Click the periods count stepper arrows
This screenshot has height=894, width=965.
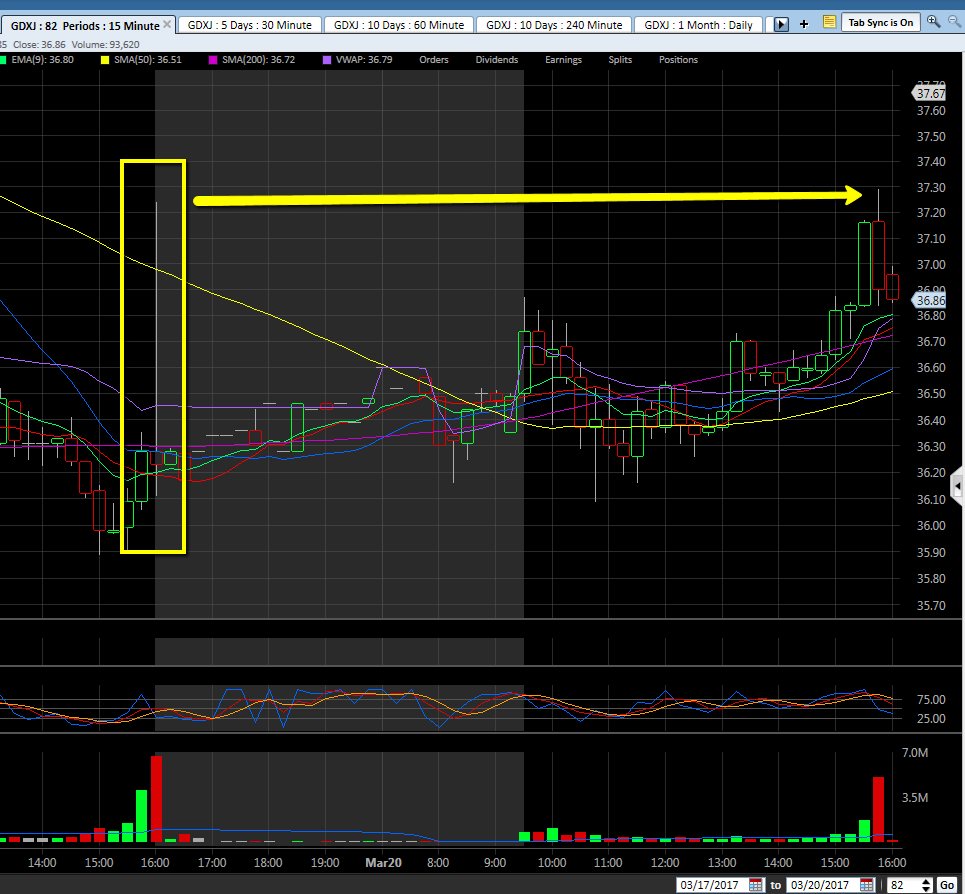click(926, 885)
